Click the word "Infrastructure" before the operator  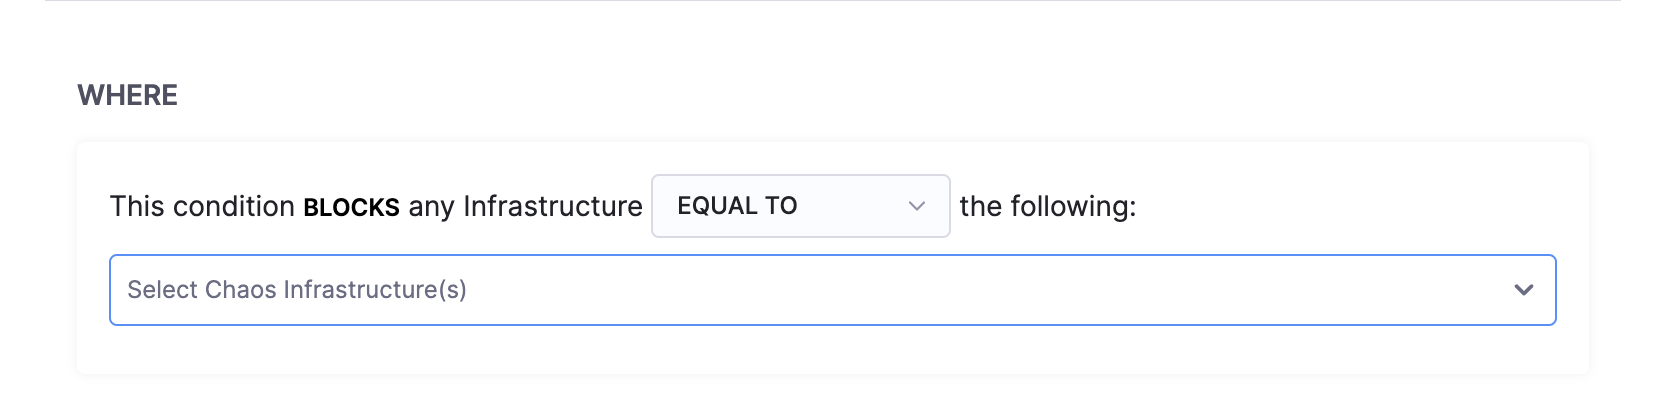[x=552, y=206]
